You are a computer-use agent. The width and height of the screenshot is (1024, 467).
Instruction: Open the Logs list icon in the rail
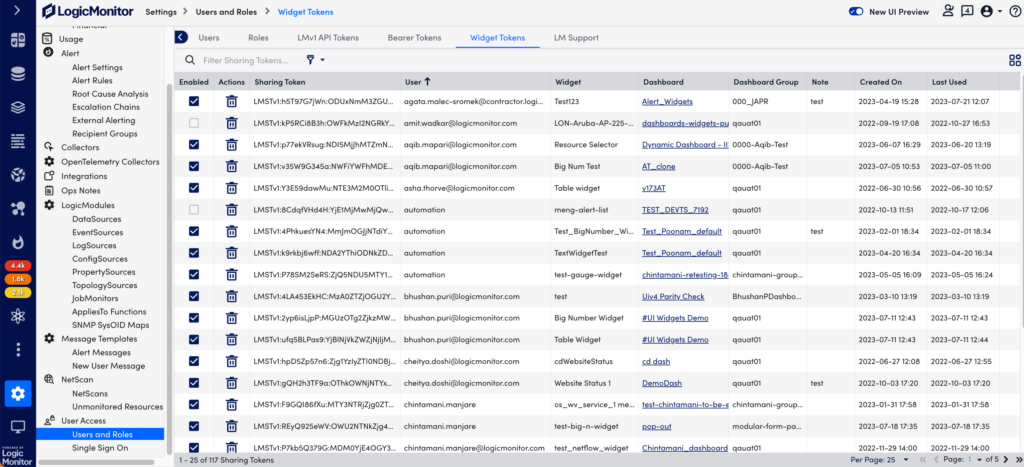coord(18,141)
